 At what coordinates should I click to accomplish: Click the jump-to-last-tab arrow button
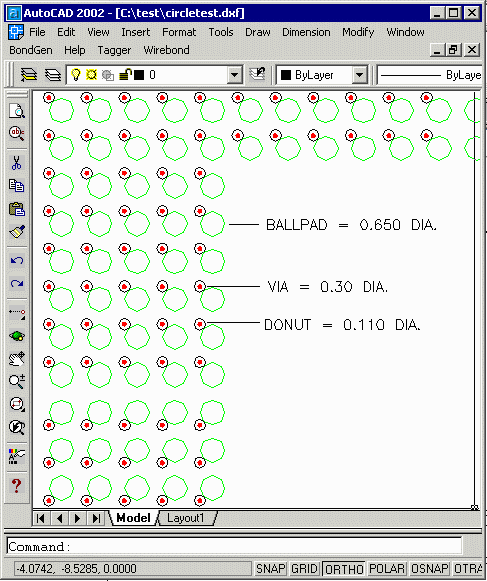point(96,518)
